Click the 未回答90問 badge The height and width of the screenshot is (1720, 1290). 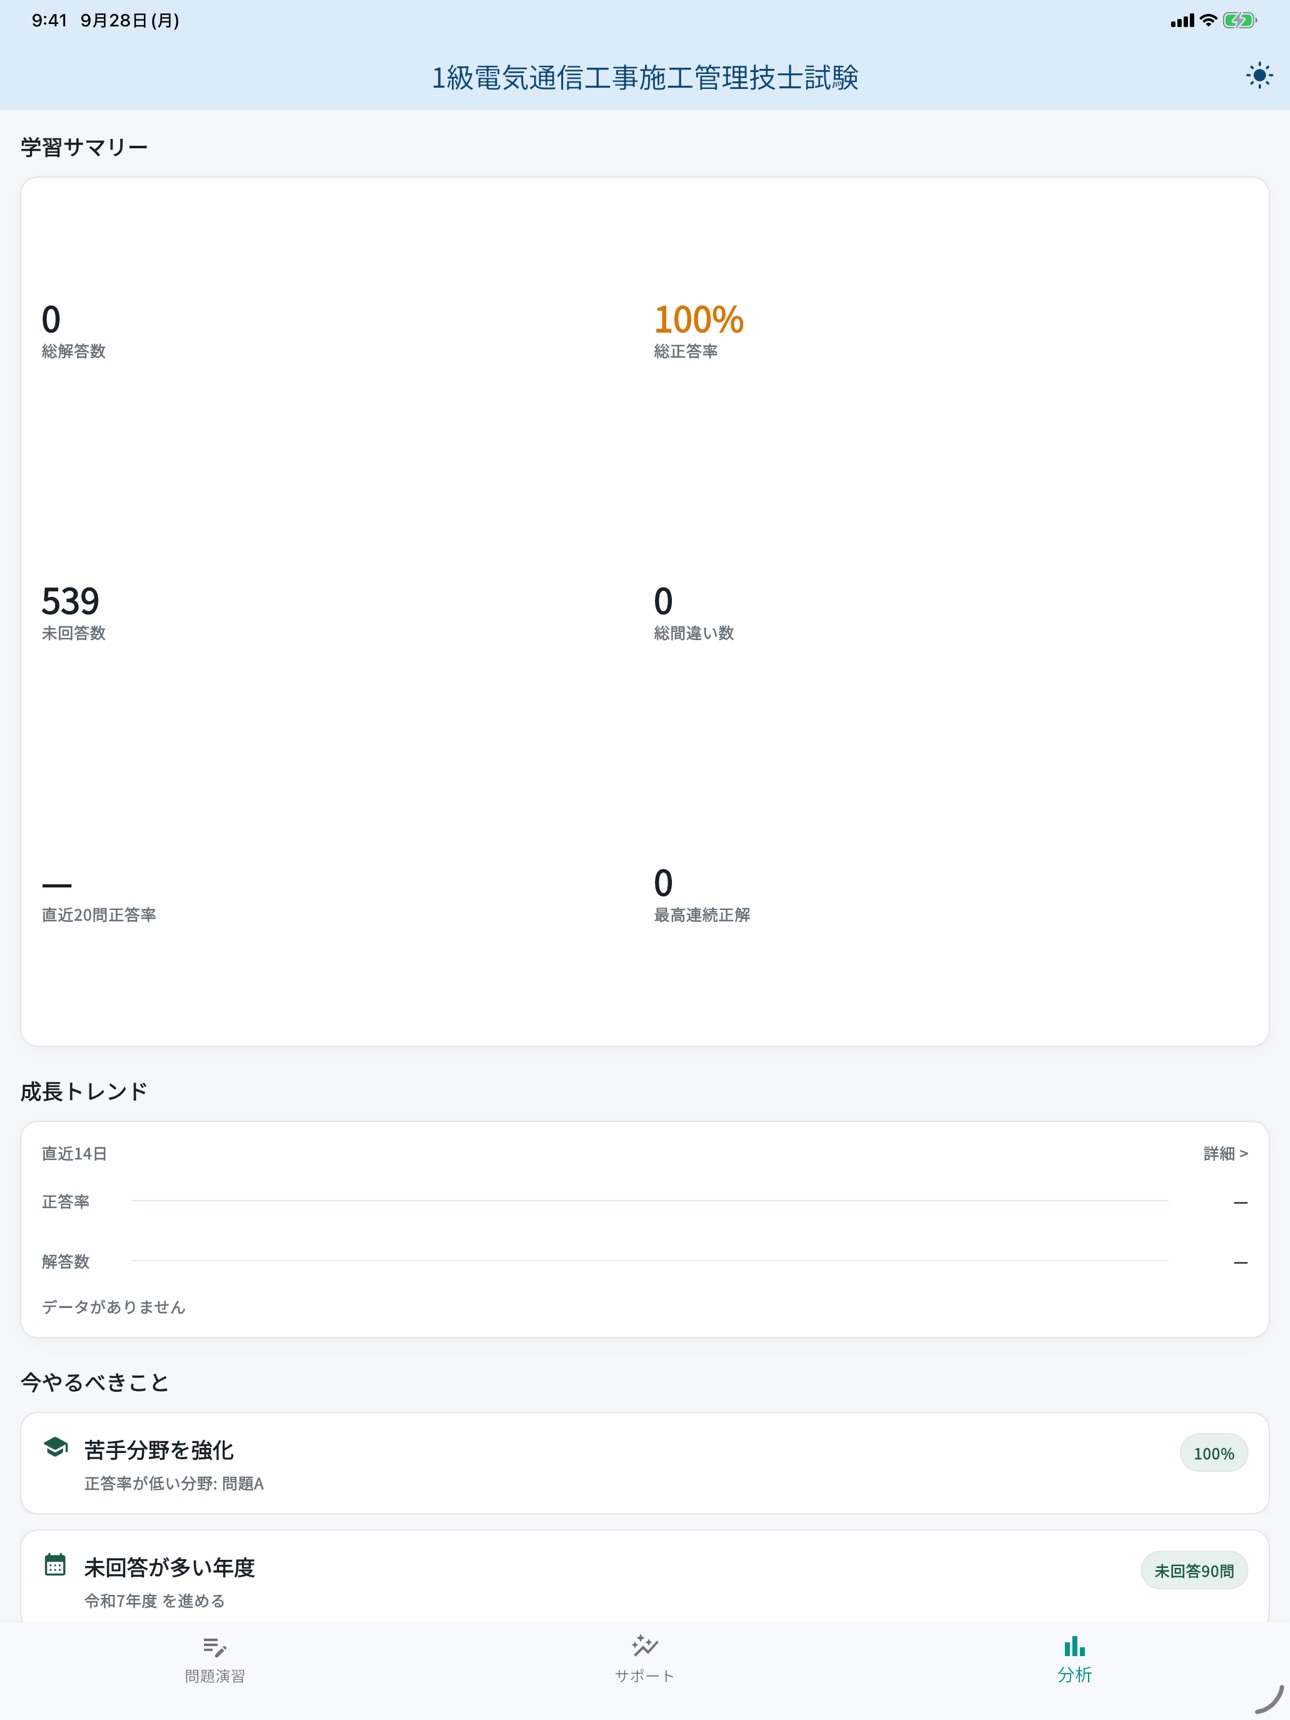tap(1194, 1571)
